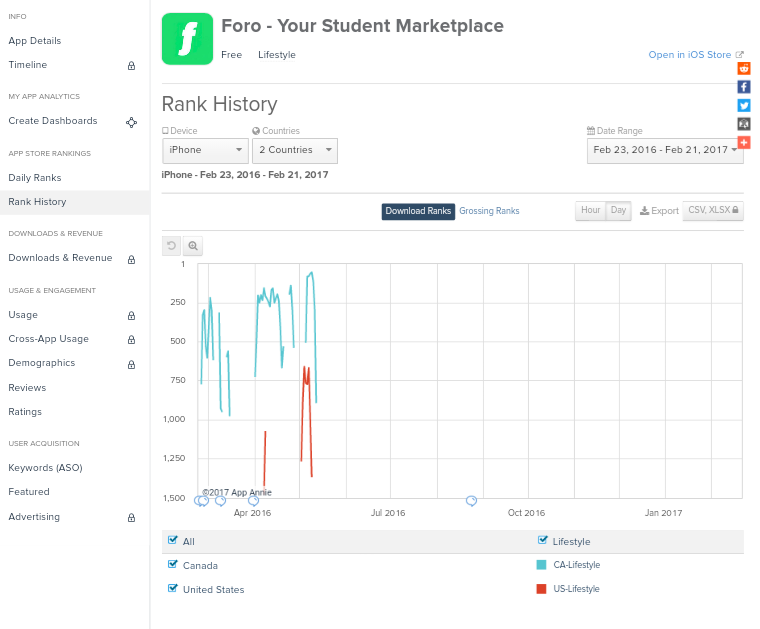Click the event marker near Aug 2016
This screenshot has width=760, height=629.
[471, 500]
